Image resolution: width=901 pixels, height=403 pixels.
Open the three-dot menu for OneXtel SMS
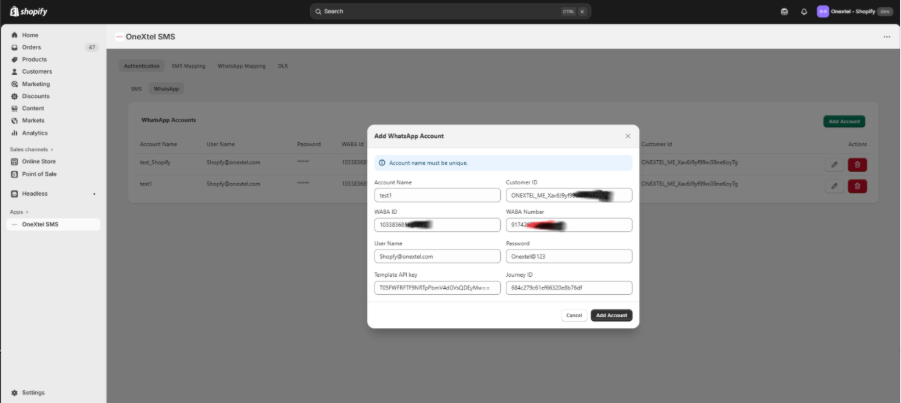point(886,36)
